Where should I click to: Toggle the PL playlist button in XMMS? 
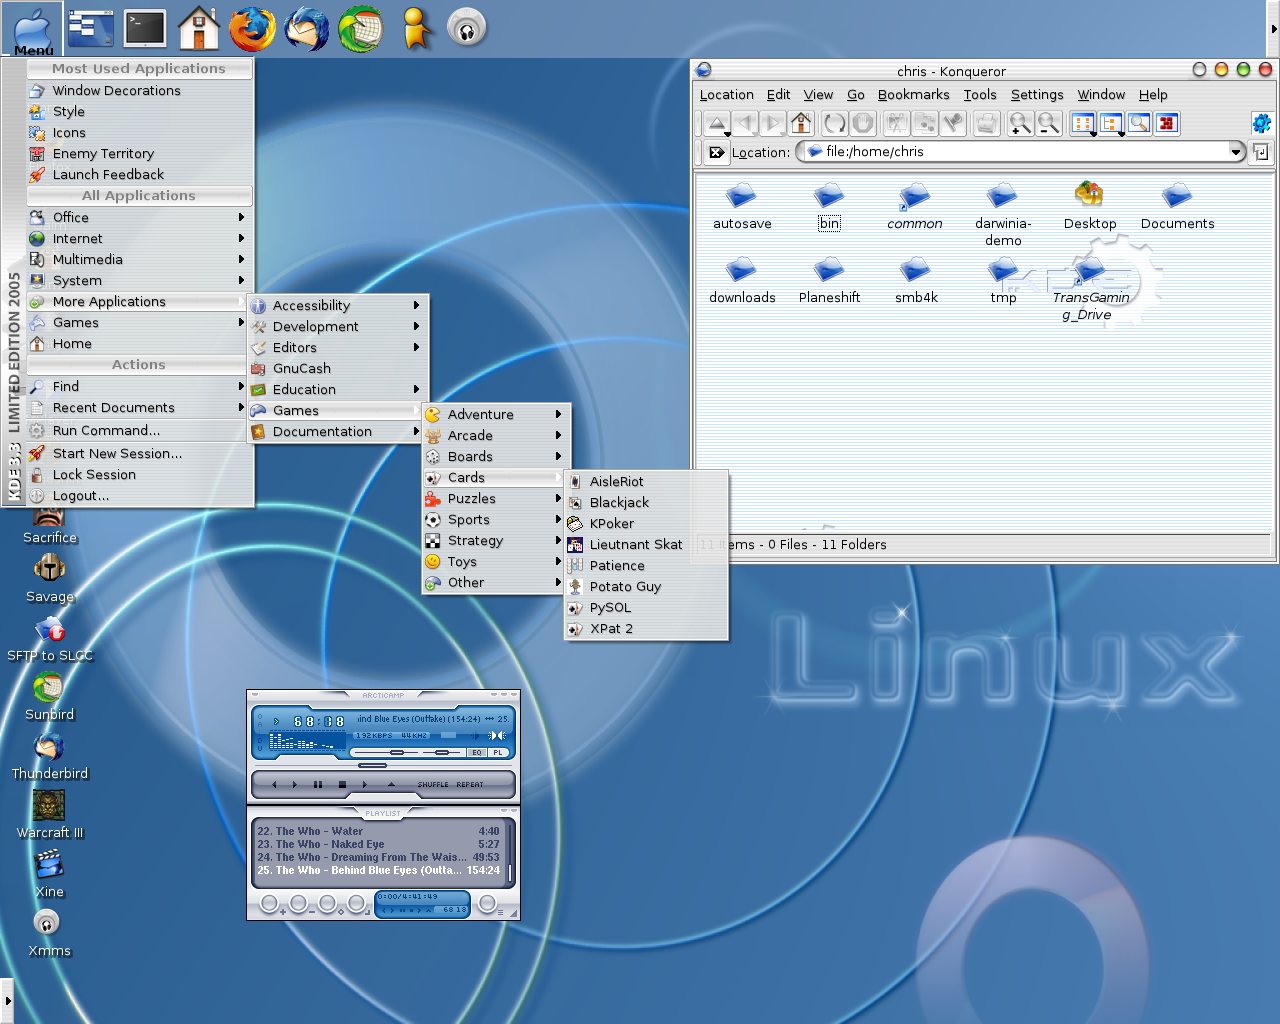(497, 752)
